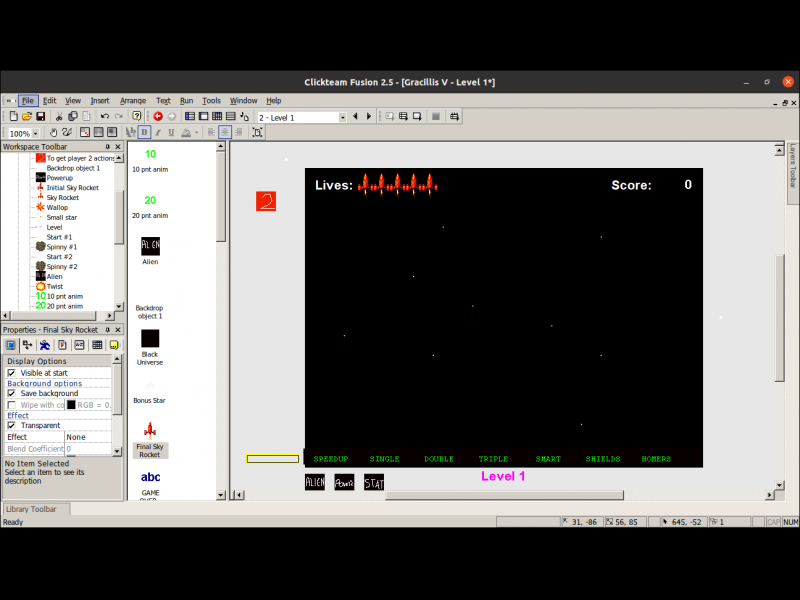Select the Bold text formatting icon
This screenshot has height=600, width=800.
pos(144,132)
